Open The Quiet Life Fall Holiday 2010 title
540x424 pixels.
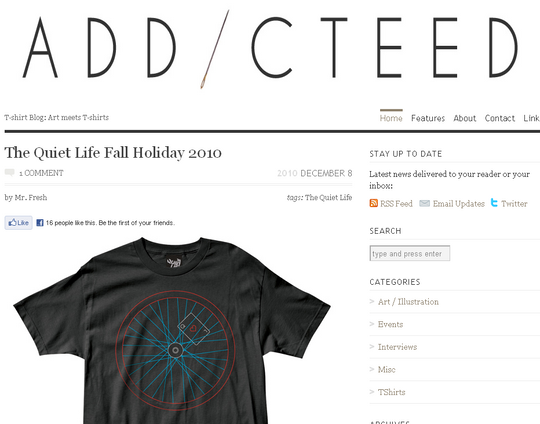[x=113, y=153]
